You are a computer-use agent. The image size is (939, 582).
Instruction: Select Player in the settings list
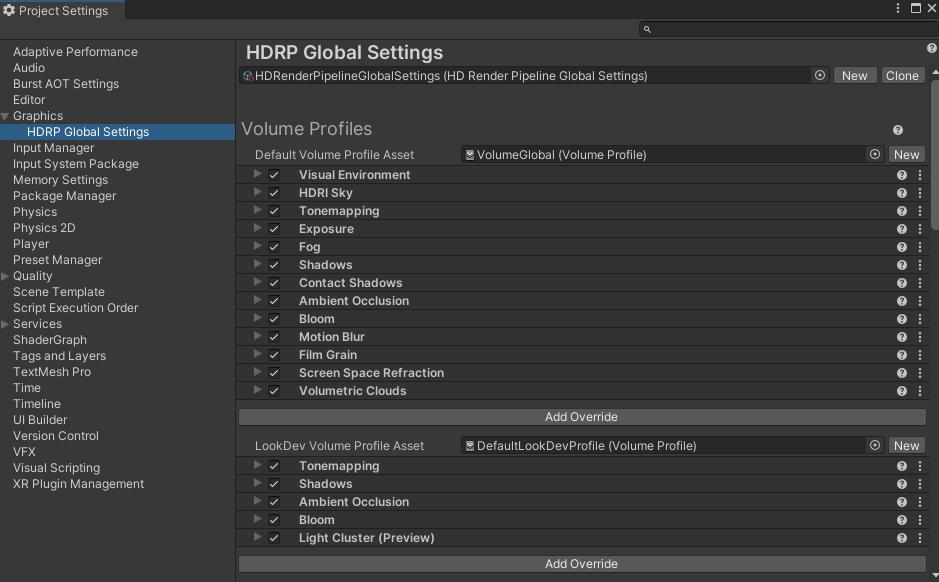click(31, 244)
